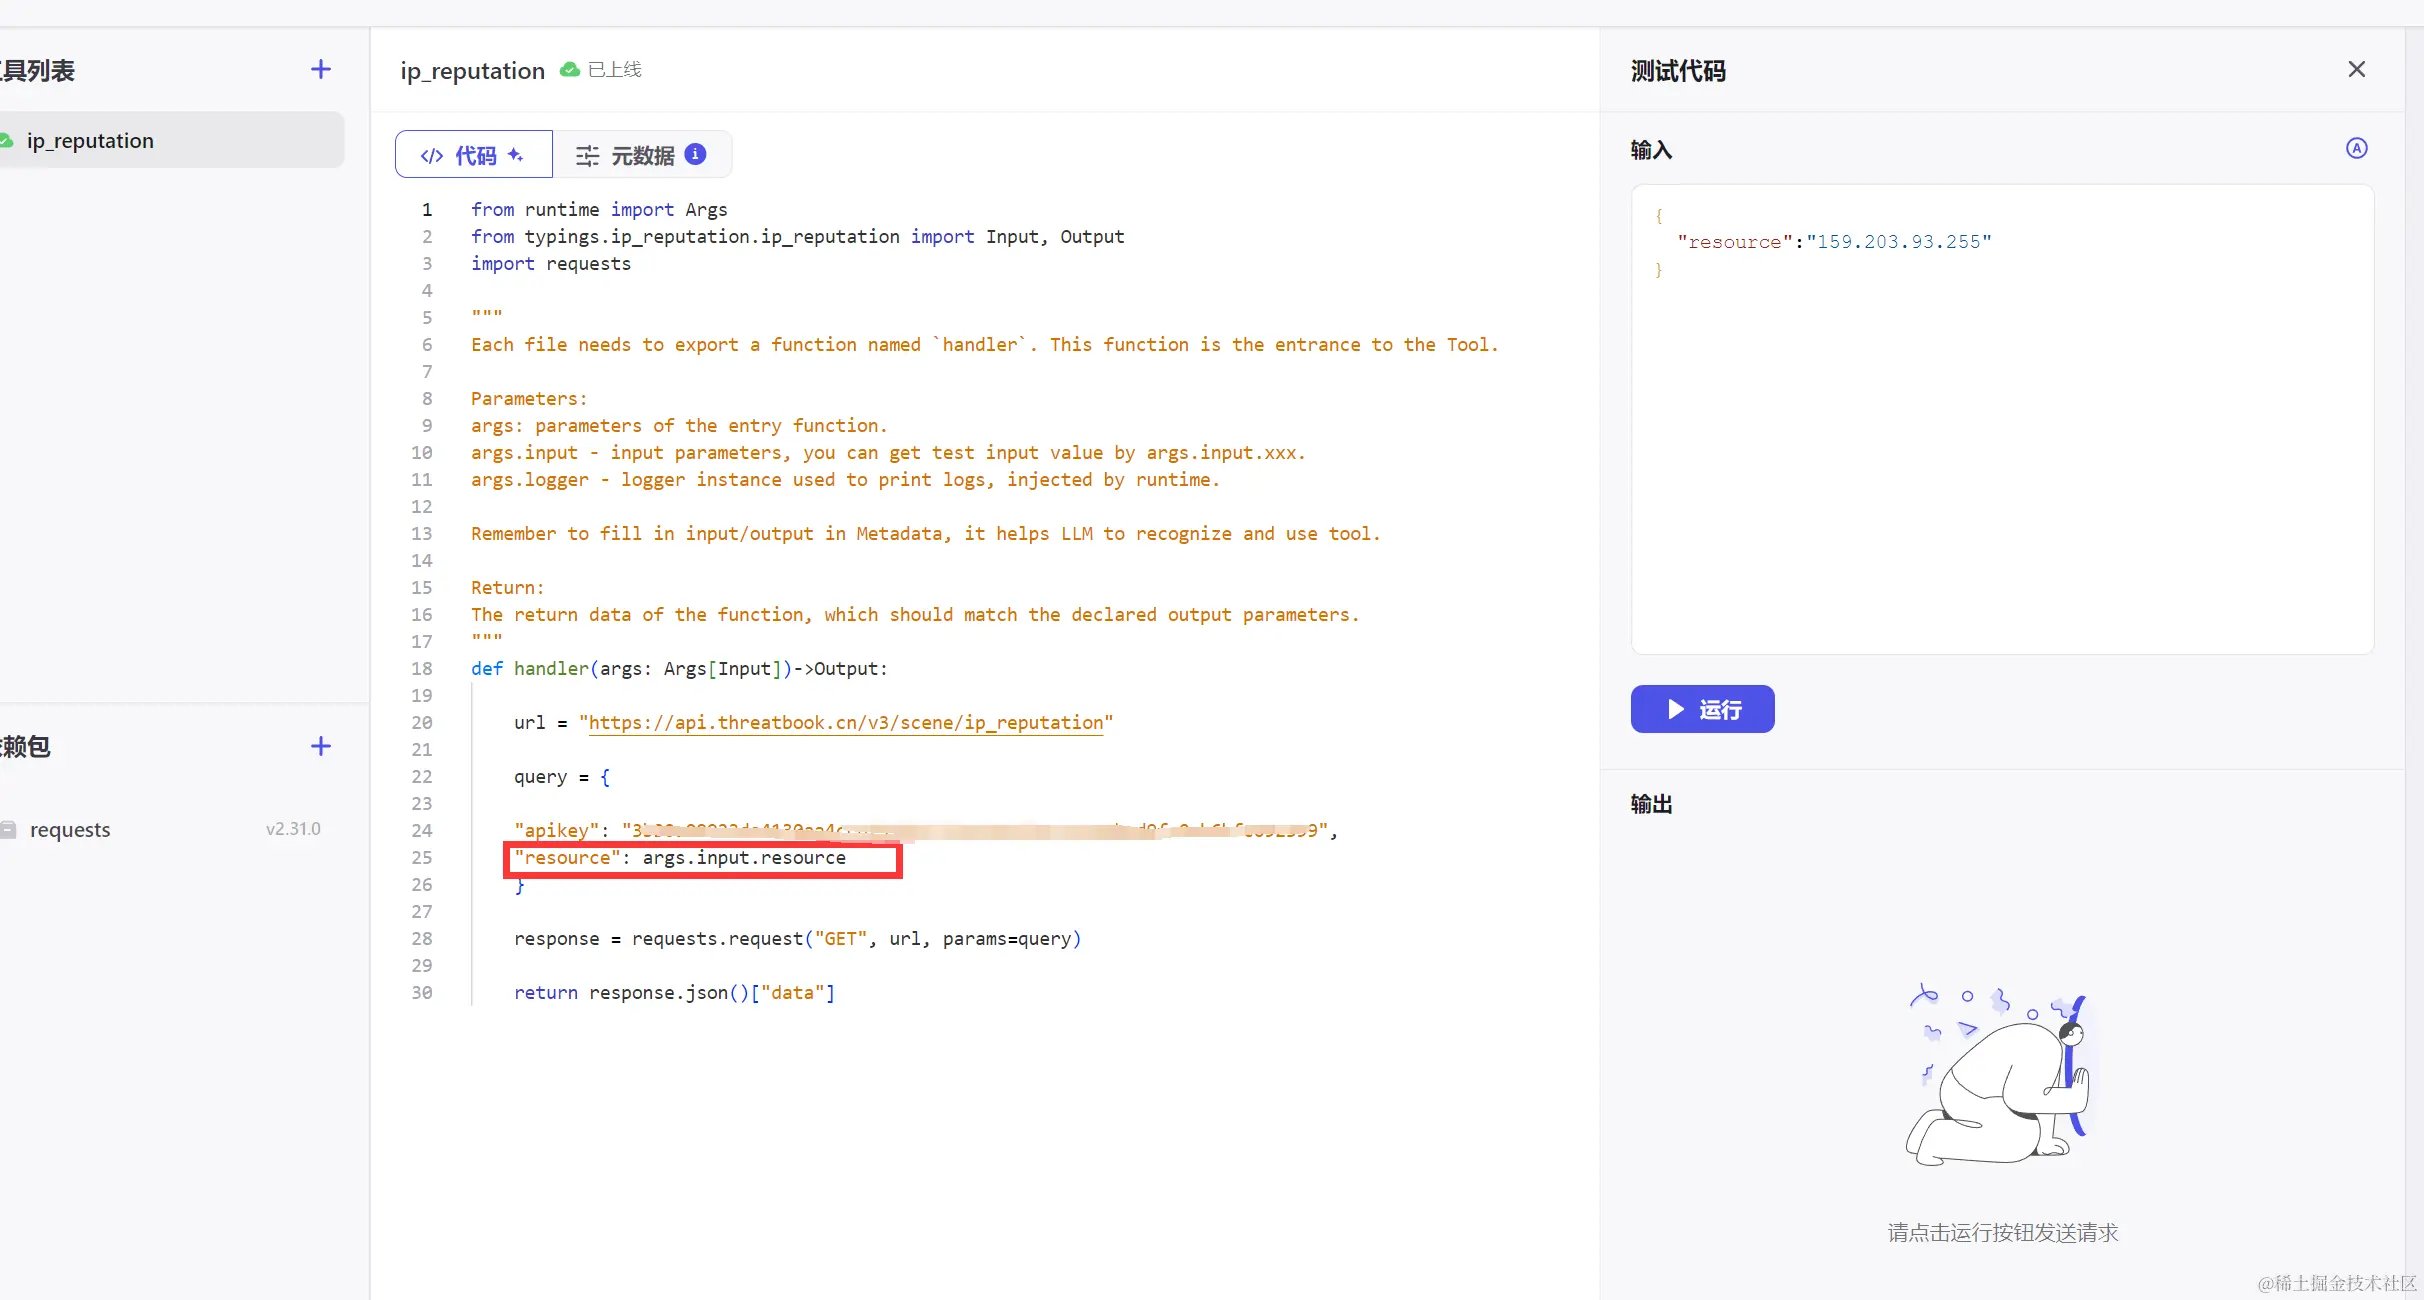Viewport: 2424px width, 1300px height.
Task: Click the plus icon to add a tool
Action: 320,69
